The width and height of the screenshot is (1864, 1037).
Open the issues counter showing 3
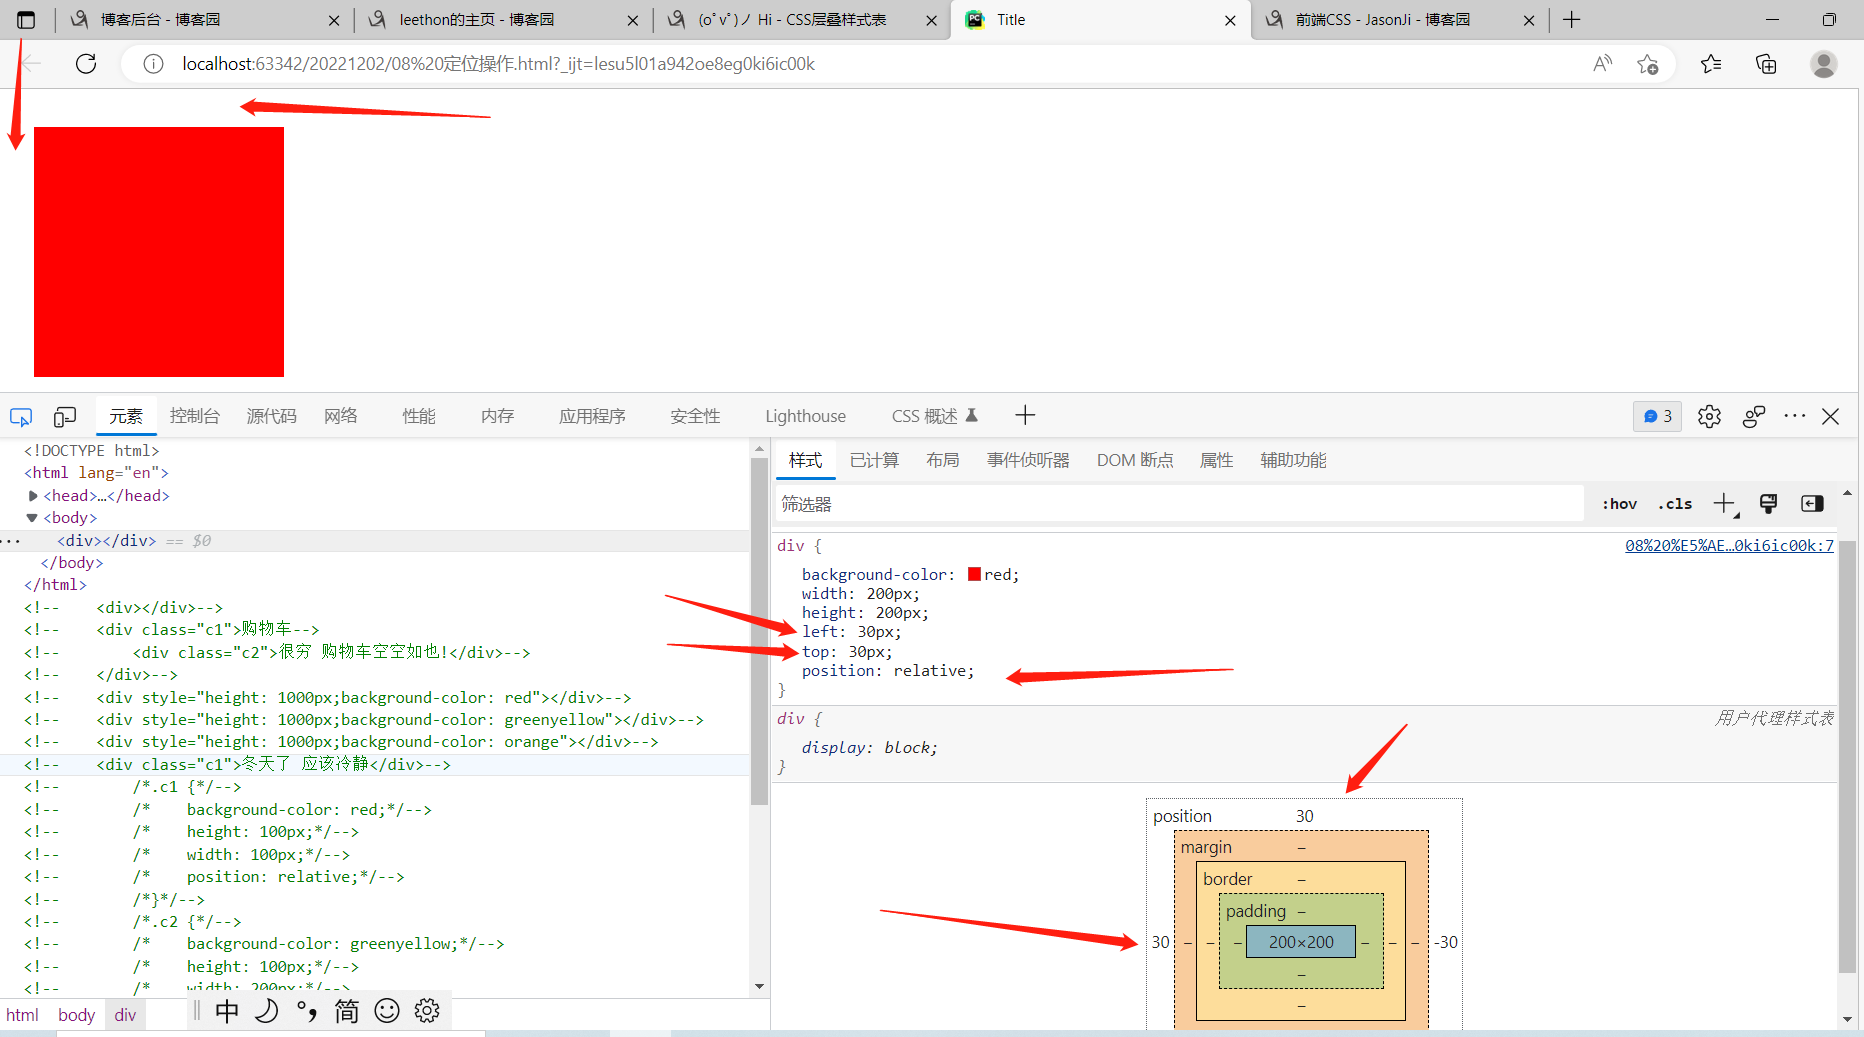[x=1657, y=416]
